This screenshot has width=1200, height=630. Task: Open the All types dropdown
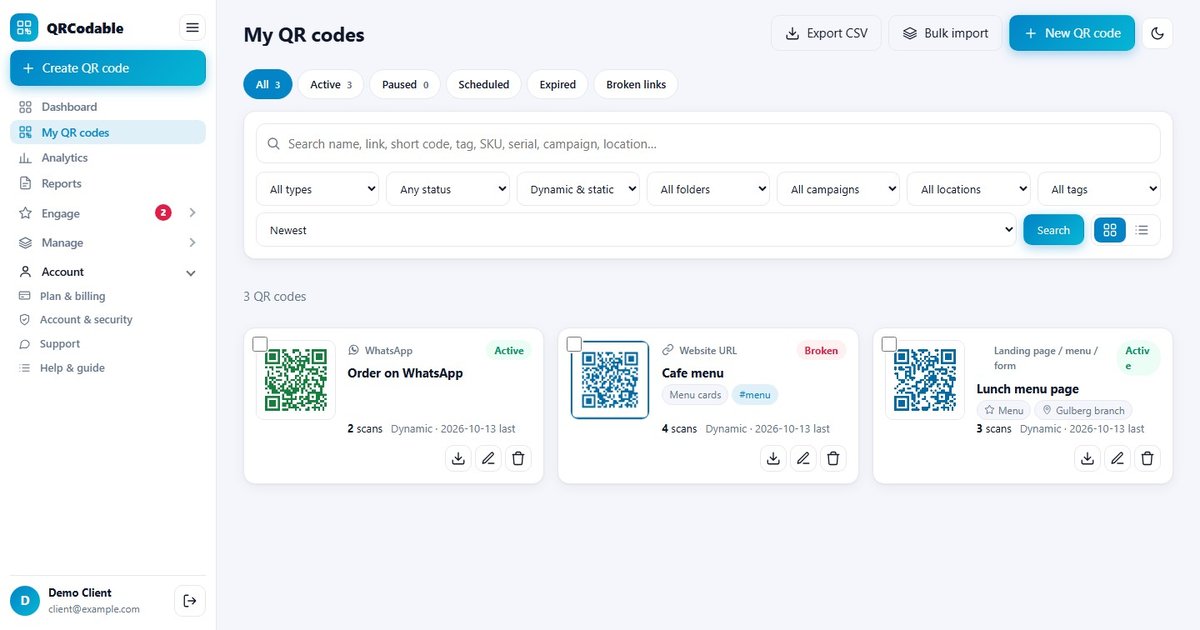coord(318,189)
